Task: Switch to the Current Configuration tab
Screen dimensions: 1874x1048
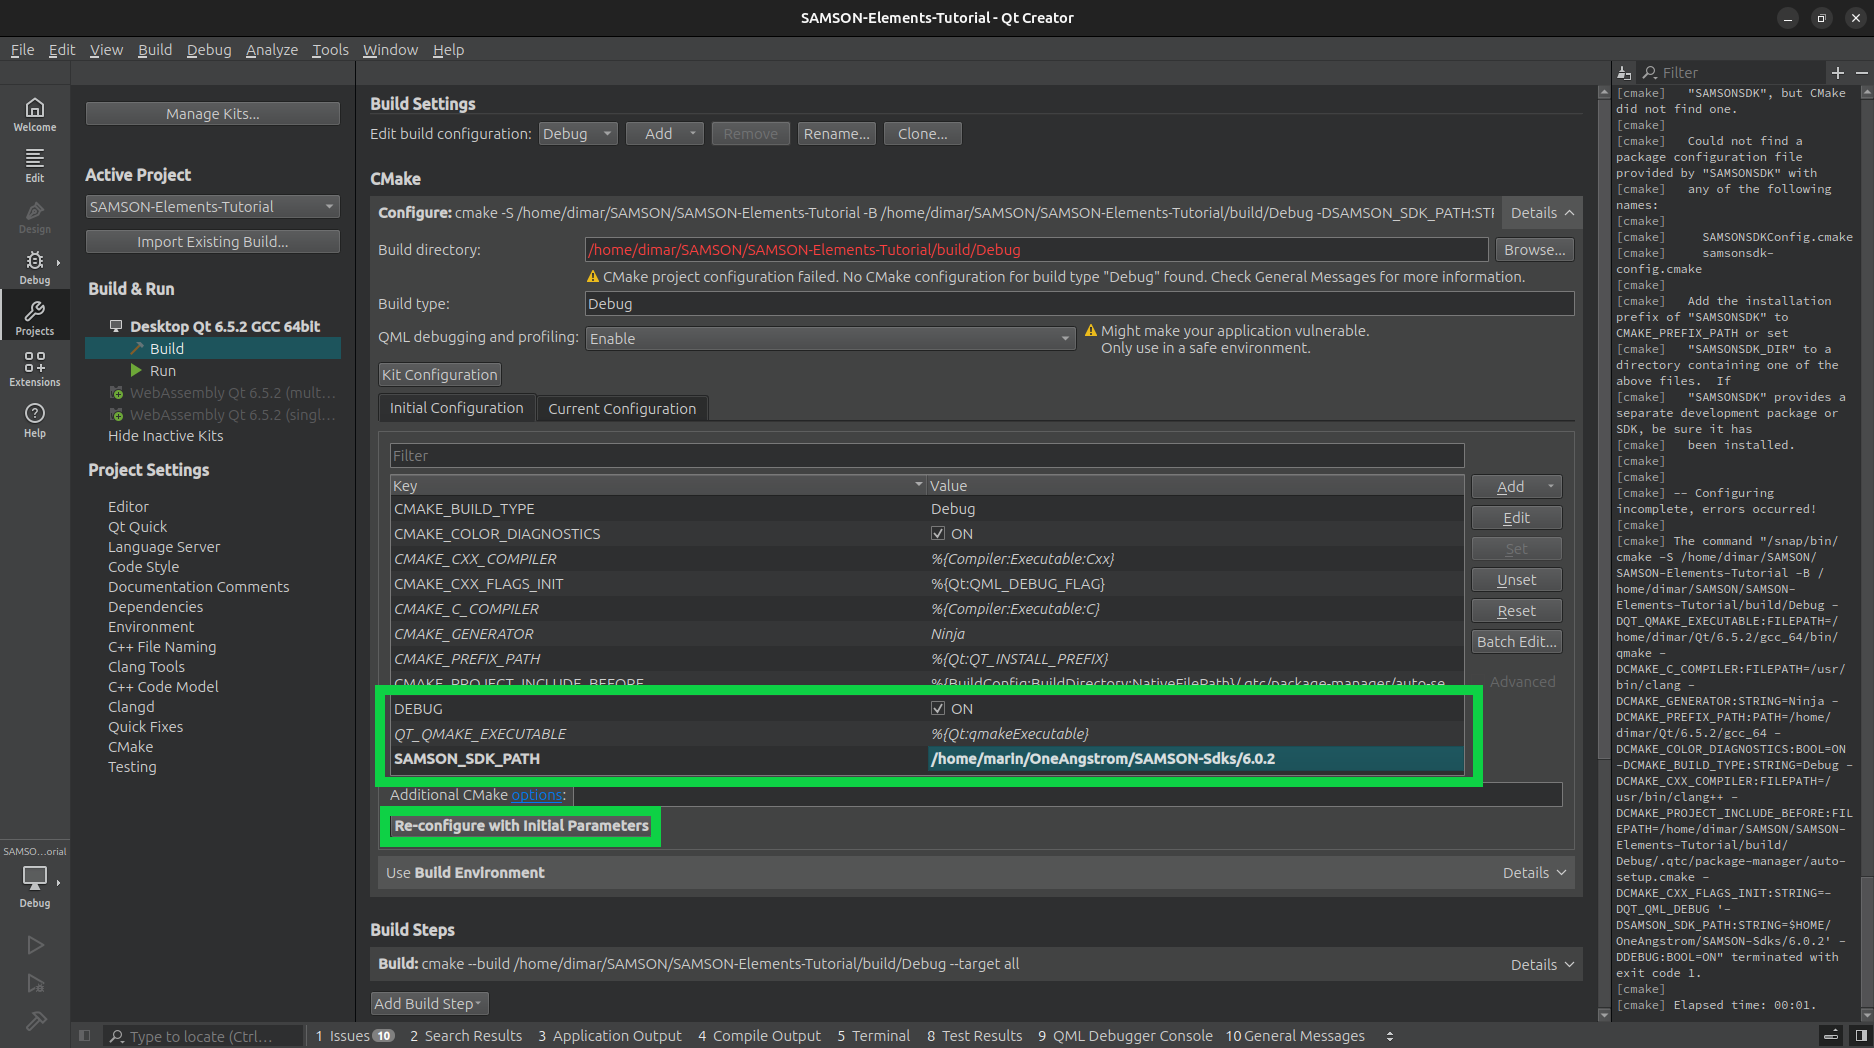Action: click(622, 408)
